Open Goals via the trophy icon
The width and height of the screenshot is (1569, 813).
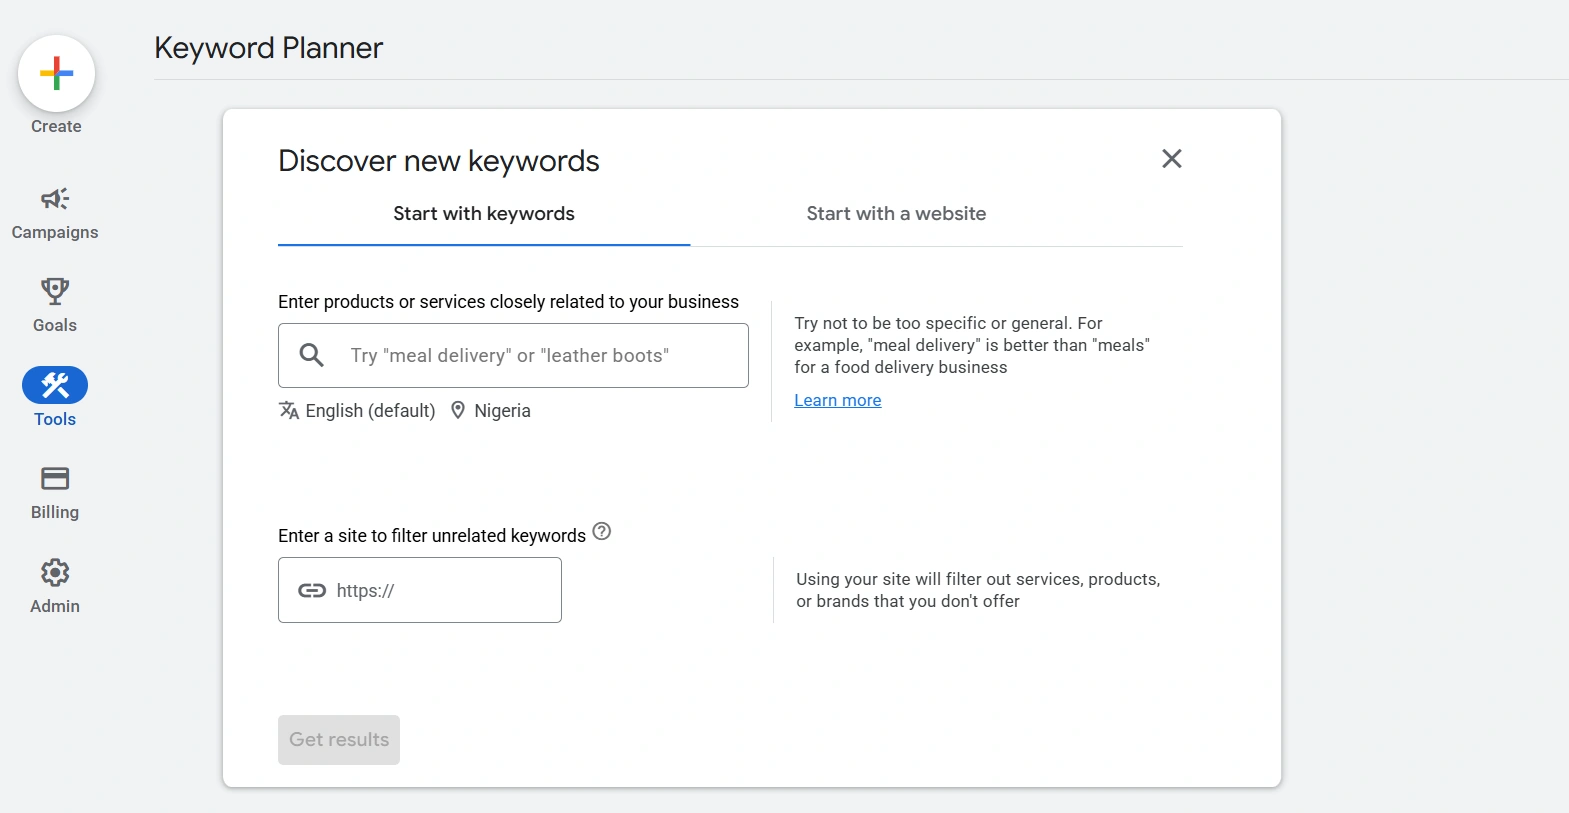point(55,291)
